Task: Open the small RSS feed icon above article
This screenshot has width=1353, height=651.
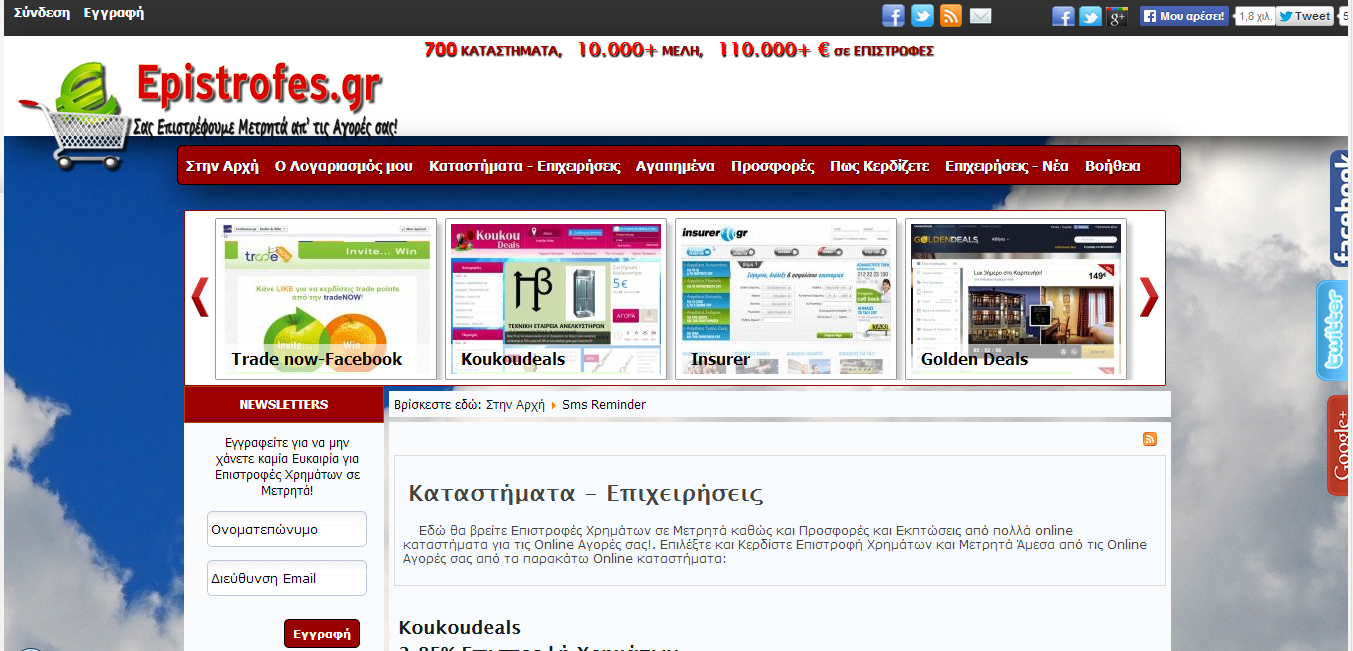Action: (x=1150, y=439)
